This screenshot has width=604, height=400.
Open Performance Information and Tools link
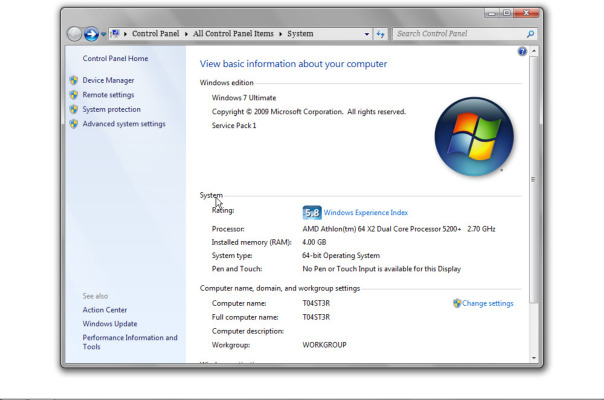130,342
